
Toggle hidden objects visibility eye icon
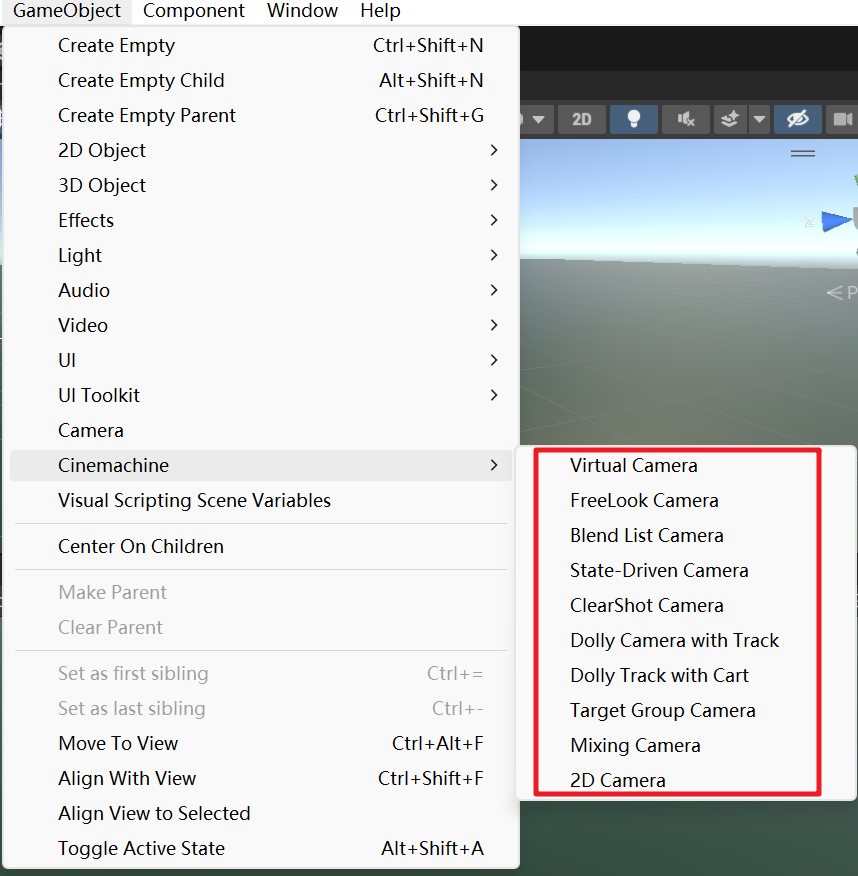pyautogui.click(x=798, y=119)
